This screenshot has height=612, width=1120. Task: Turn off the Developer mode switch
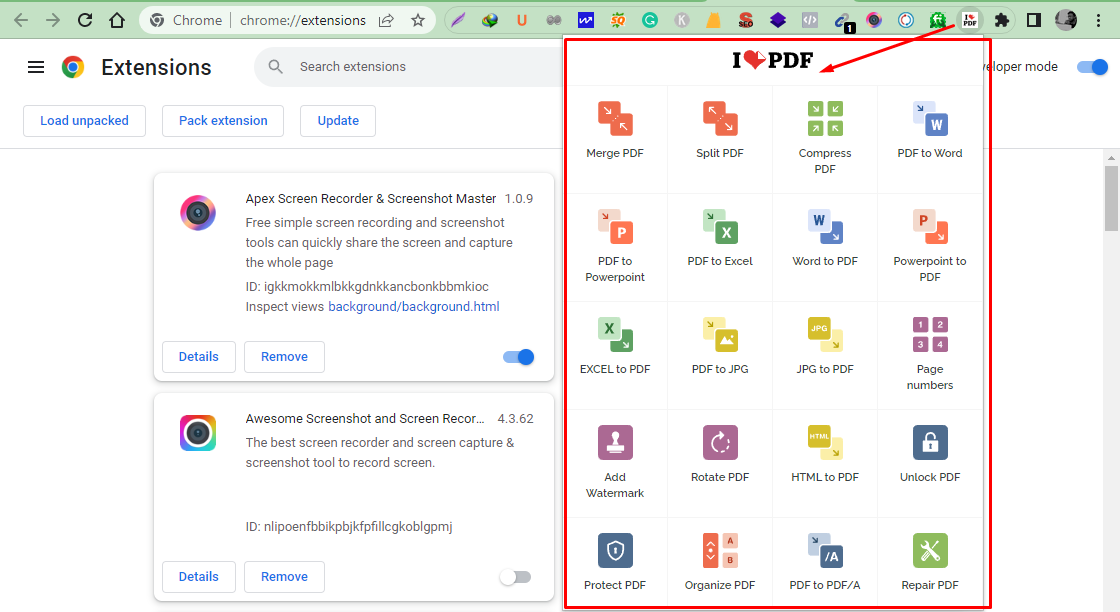pyautogui.click(x=1092, y=67)
